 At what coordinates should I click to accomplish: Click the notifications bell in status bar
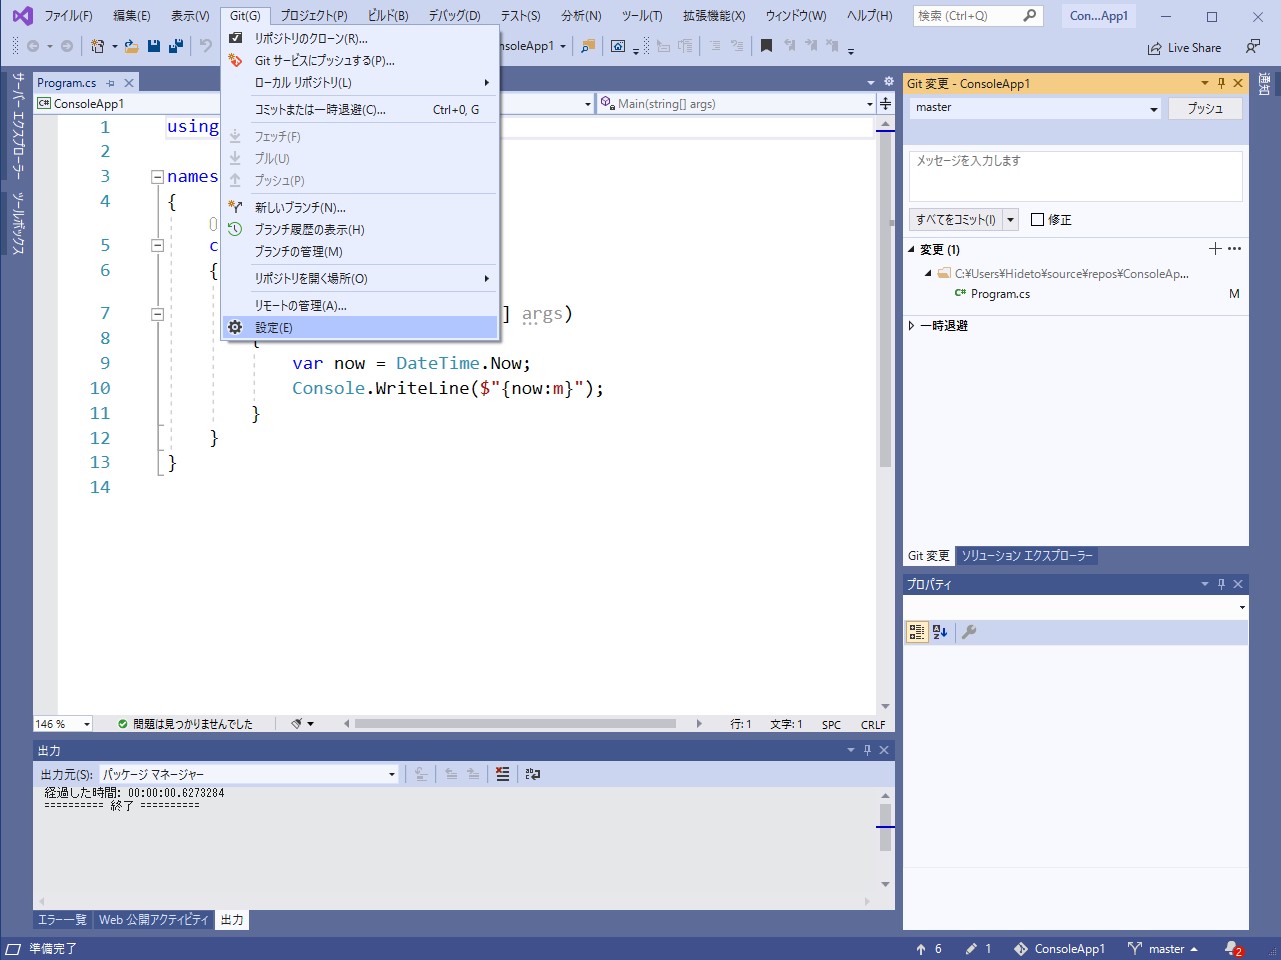click(1234, 949)
